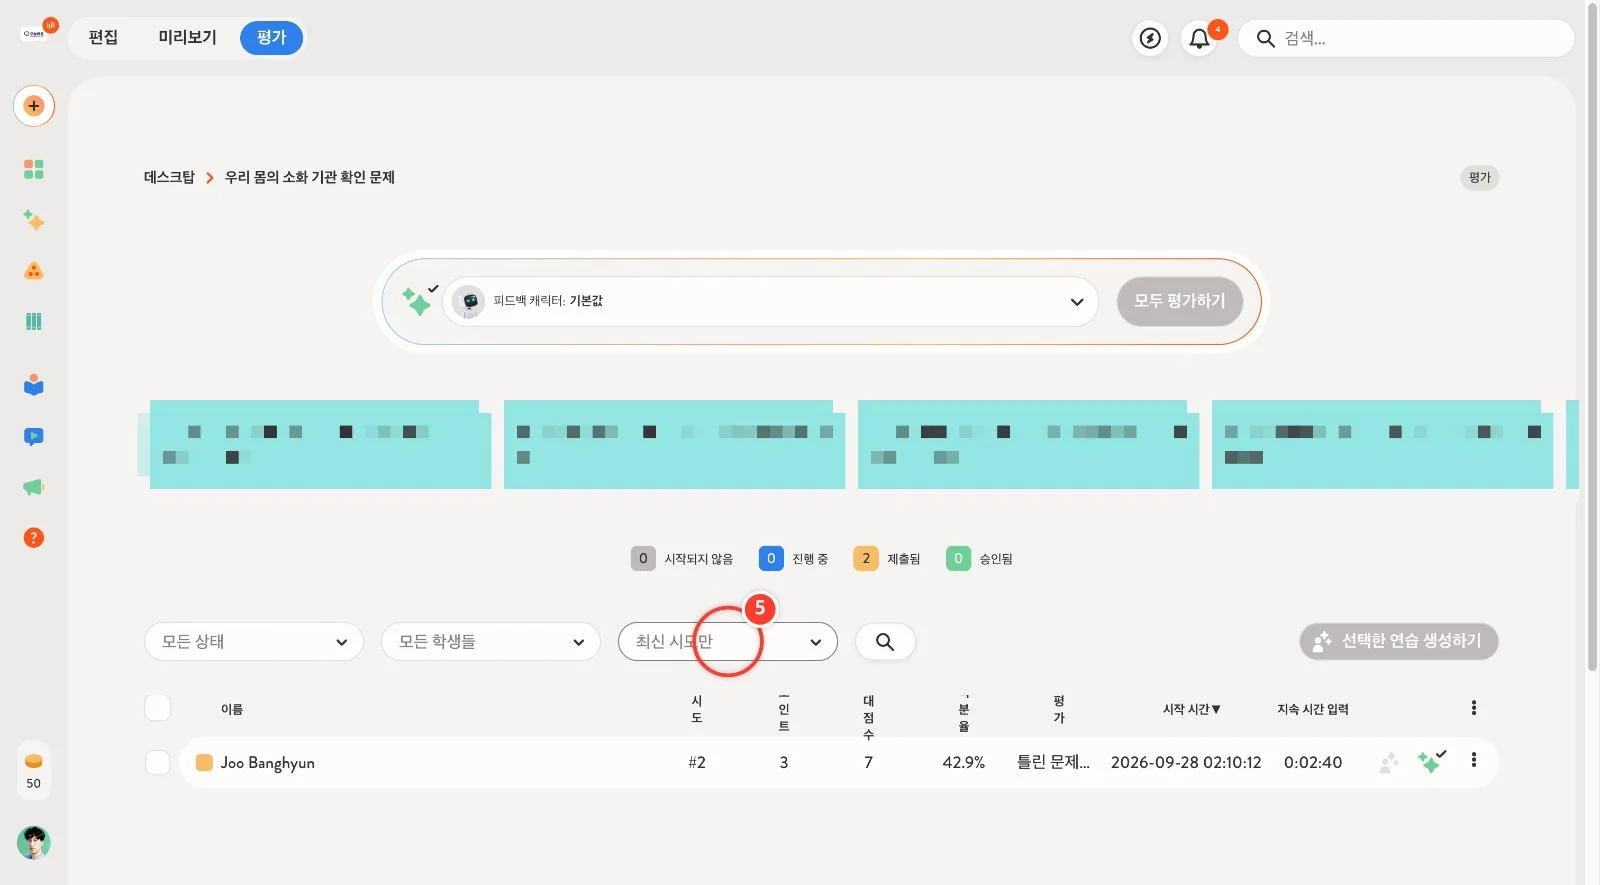The width and height of the screenshot is (1600, 885).
Task: Filter by 제출됨 status count 2
Action: [886, 559]
